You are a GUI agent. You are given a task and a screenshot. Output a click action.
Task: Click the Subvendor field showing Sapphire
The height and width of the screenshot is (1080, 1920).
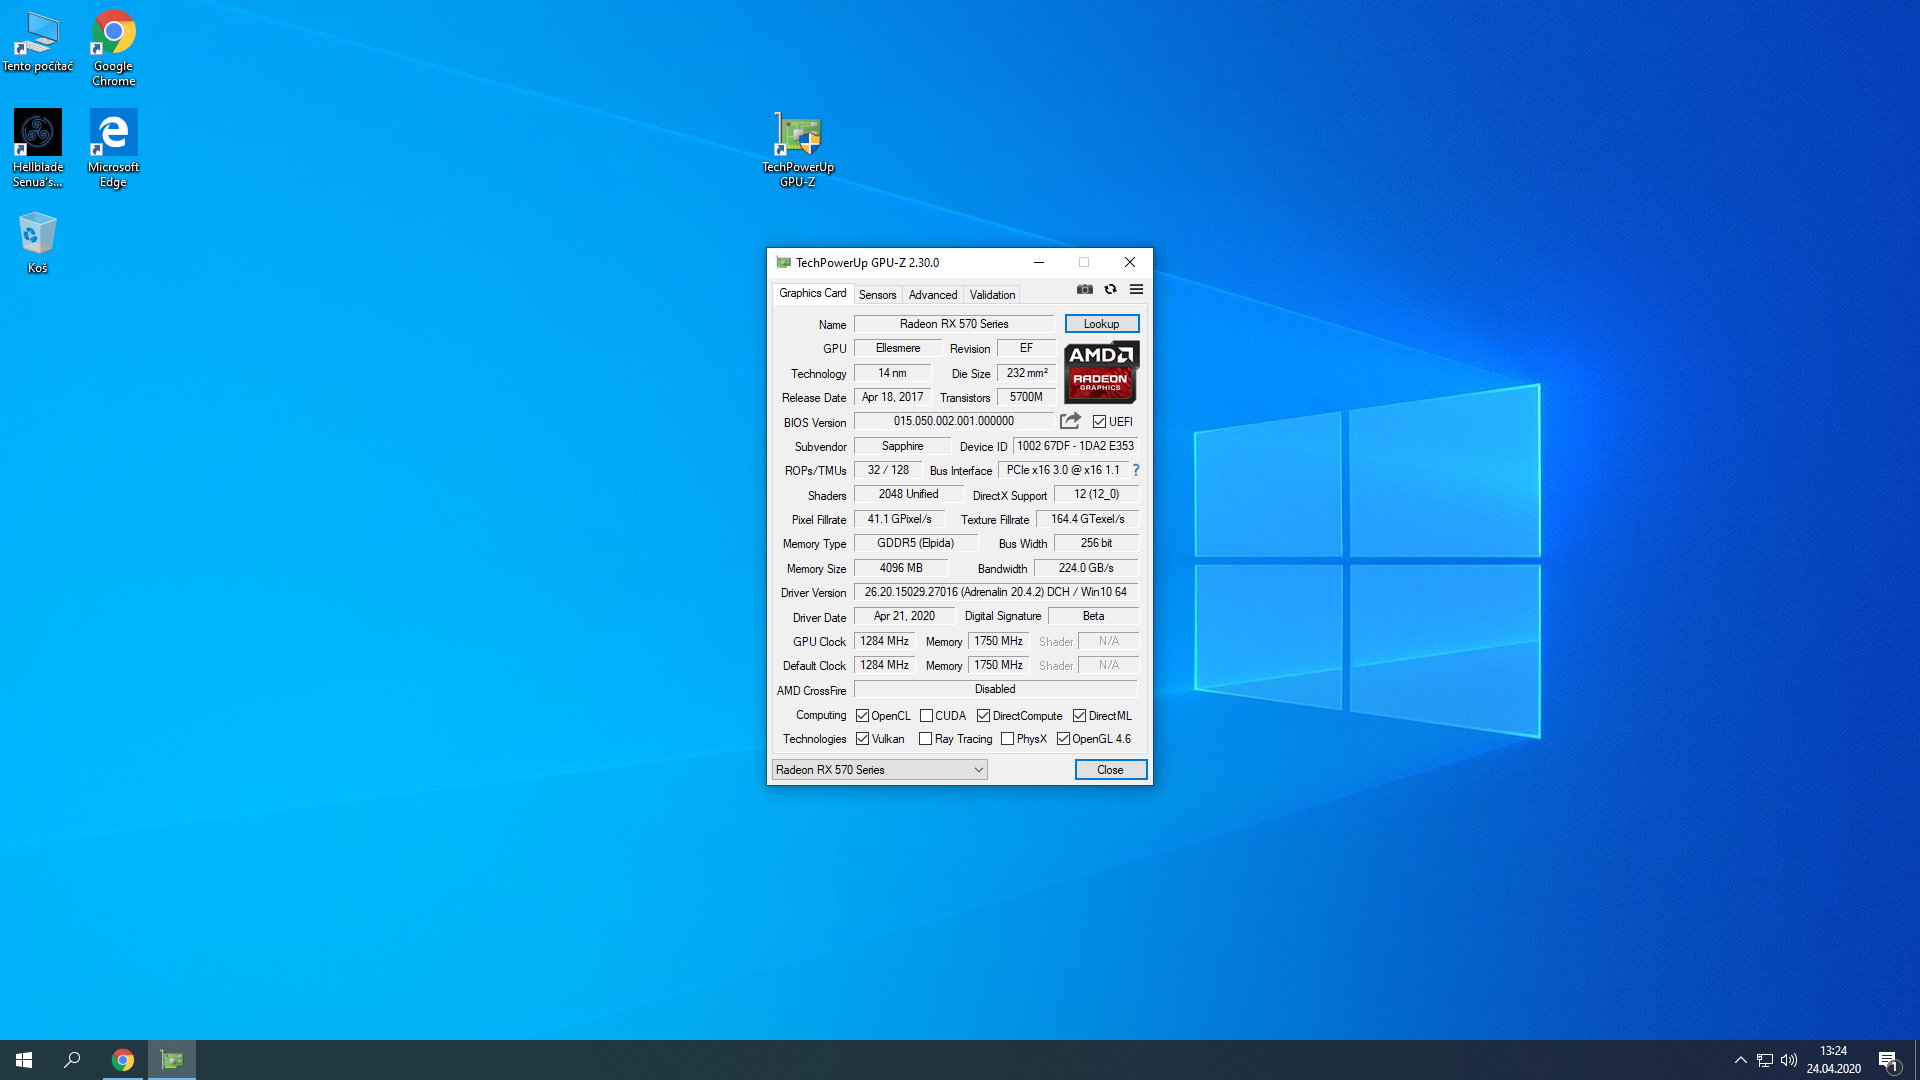[x=902, y=446]
